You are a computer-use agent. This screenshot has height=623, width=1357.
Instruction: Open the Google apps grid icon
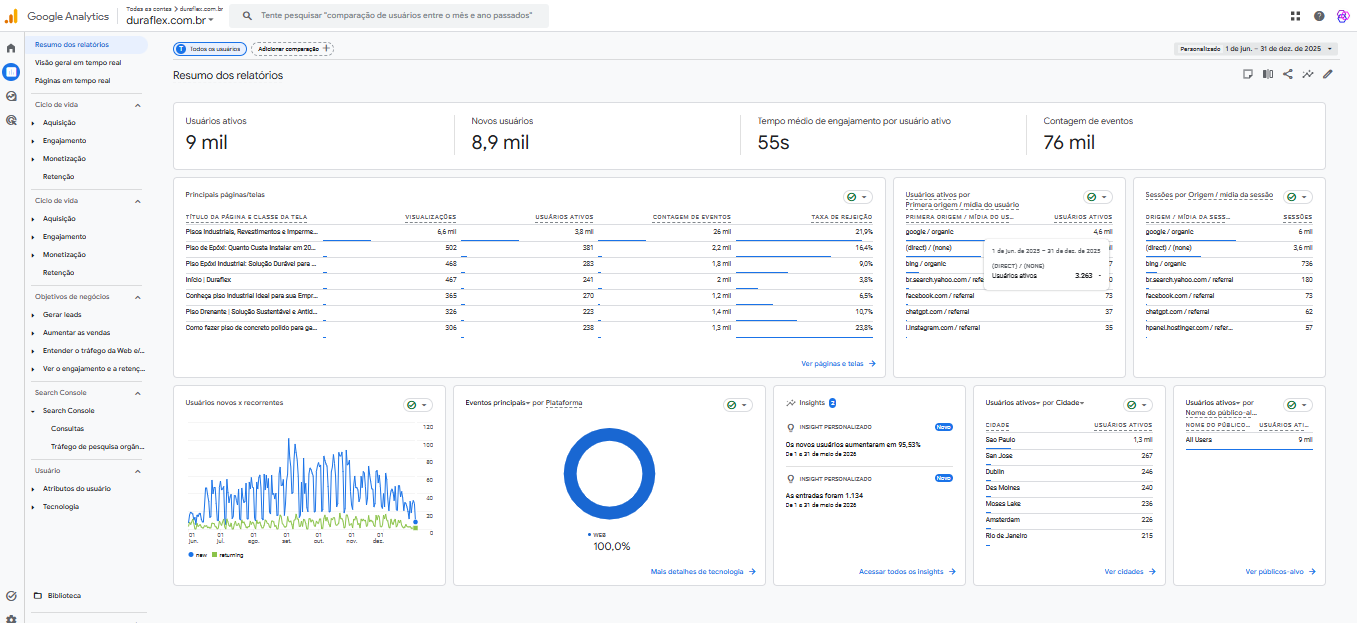click(1296, 16)
